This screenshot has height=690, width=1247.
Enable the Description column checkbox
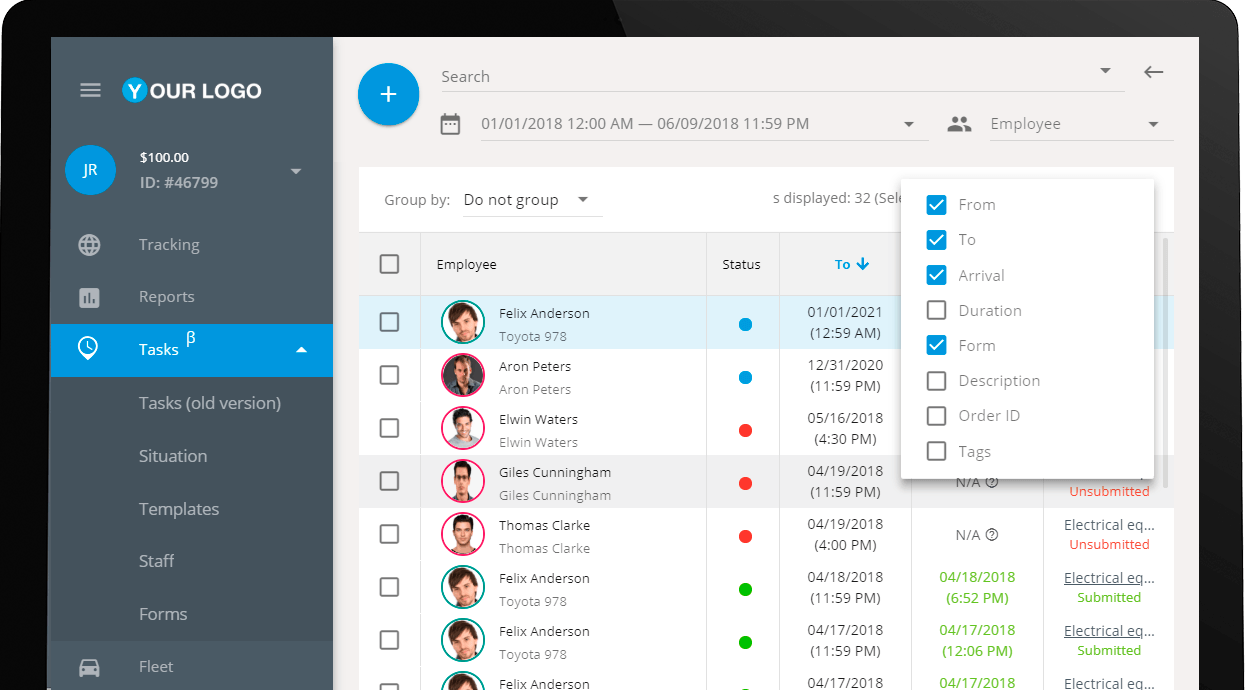[936, 381]
